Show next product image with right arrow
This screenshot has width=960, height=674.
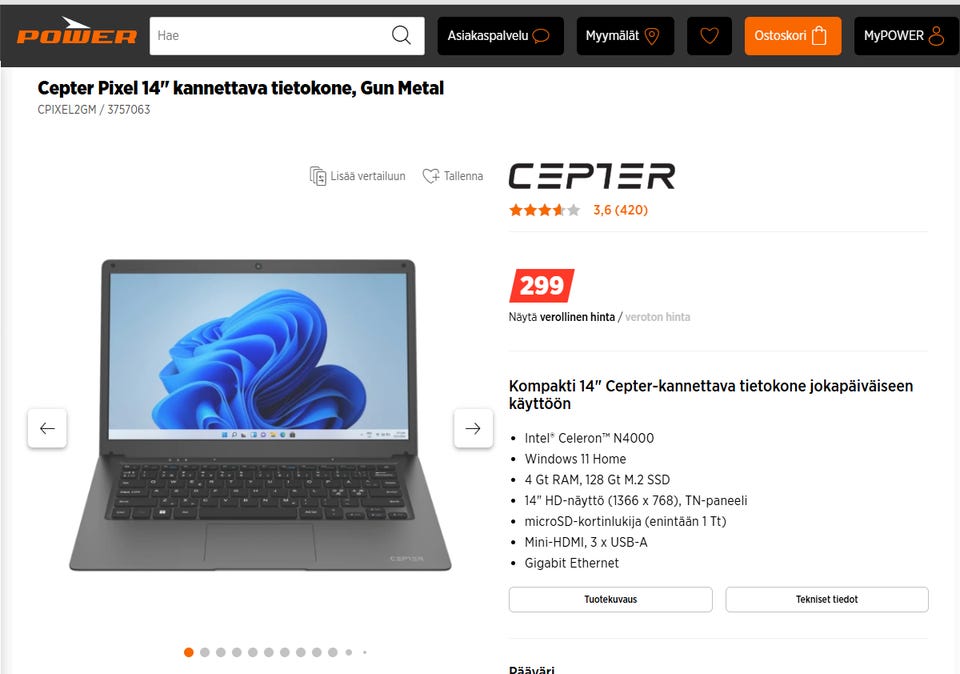[473, 429]
